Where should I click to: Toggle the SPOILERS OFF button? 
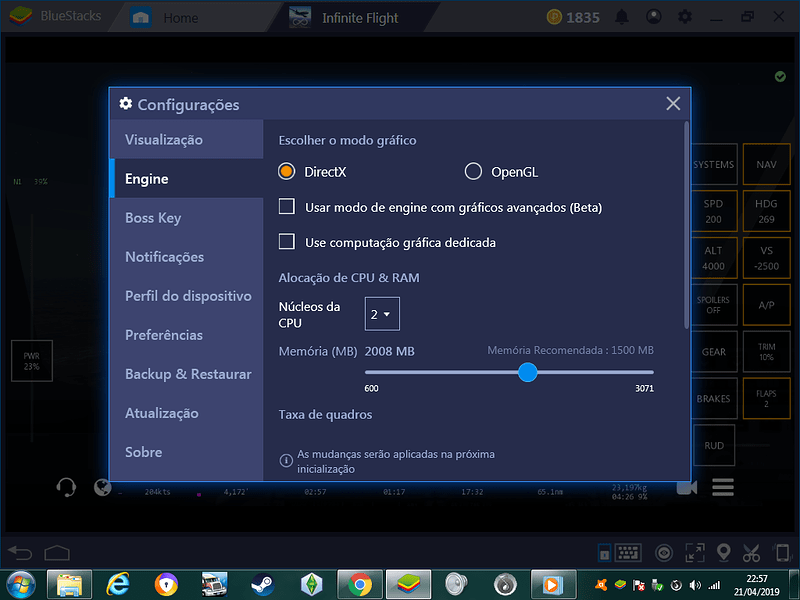tap(714, 305)
